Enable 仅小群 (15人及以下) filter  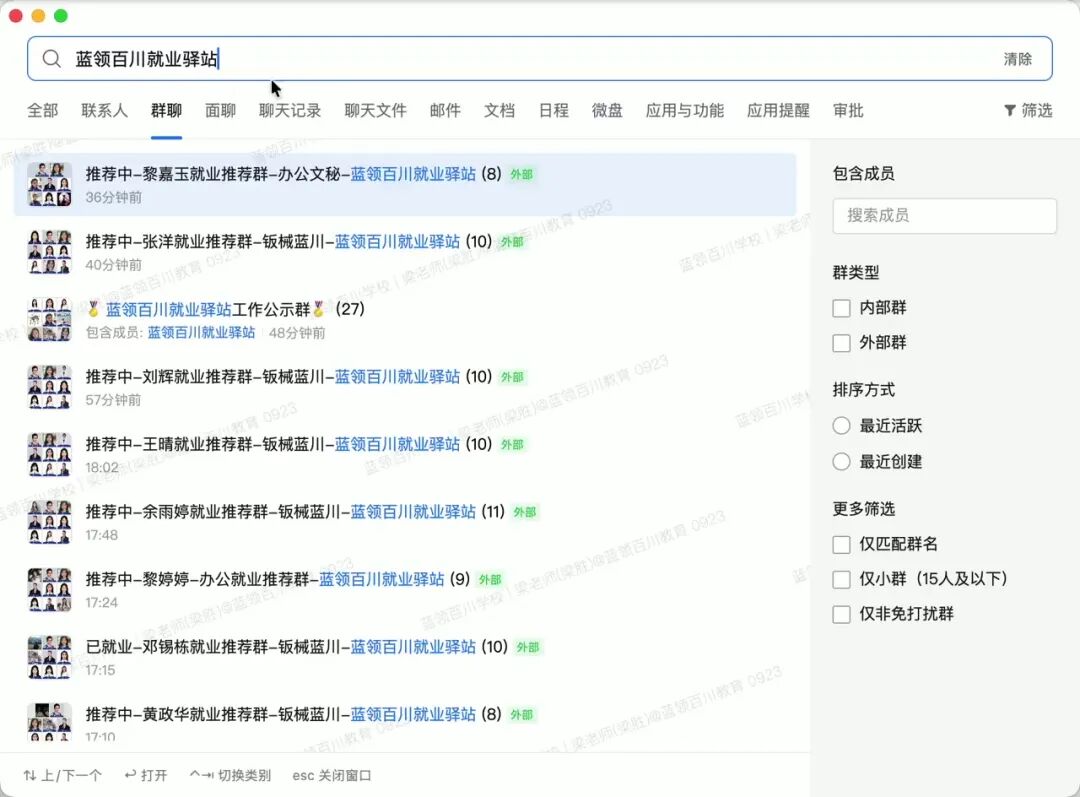click(841, 579)
